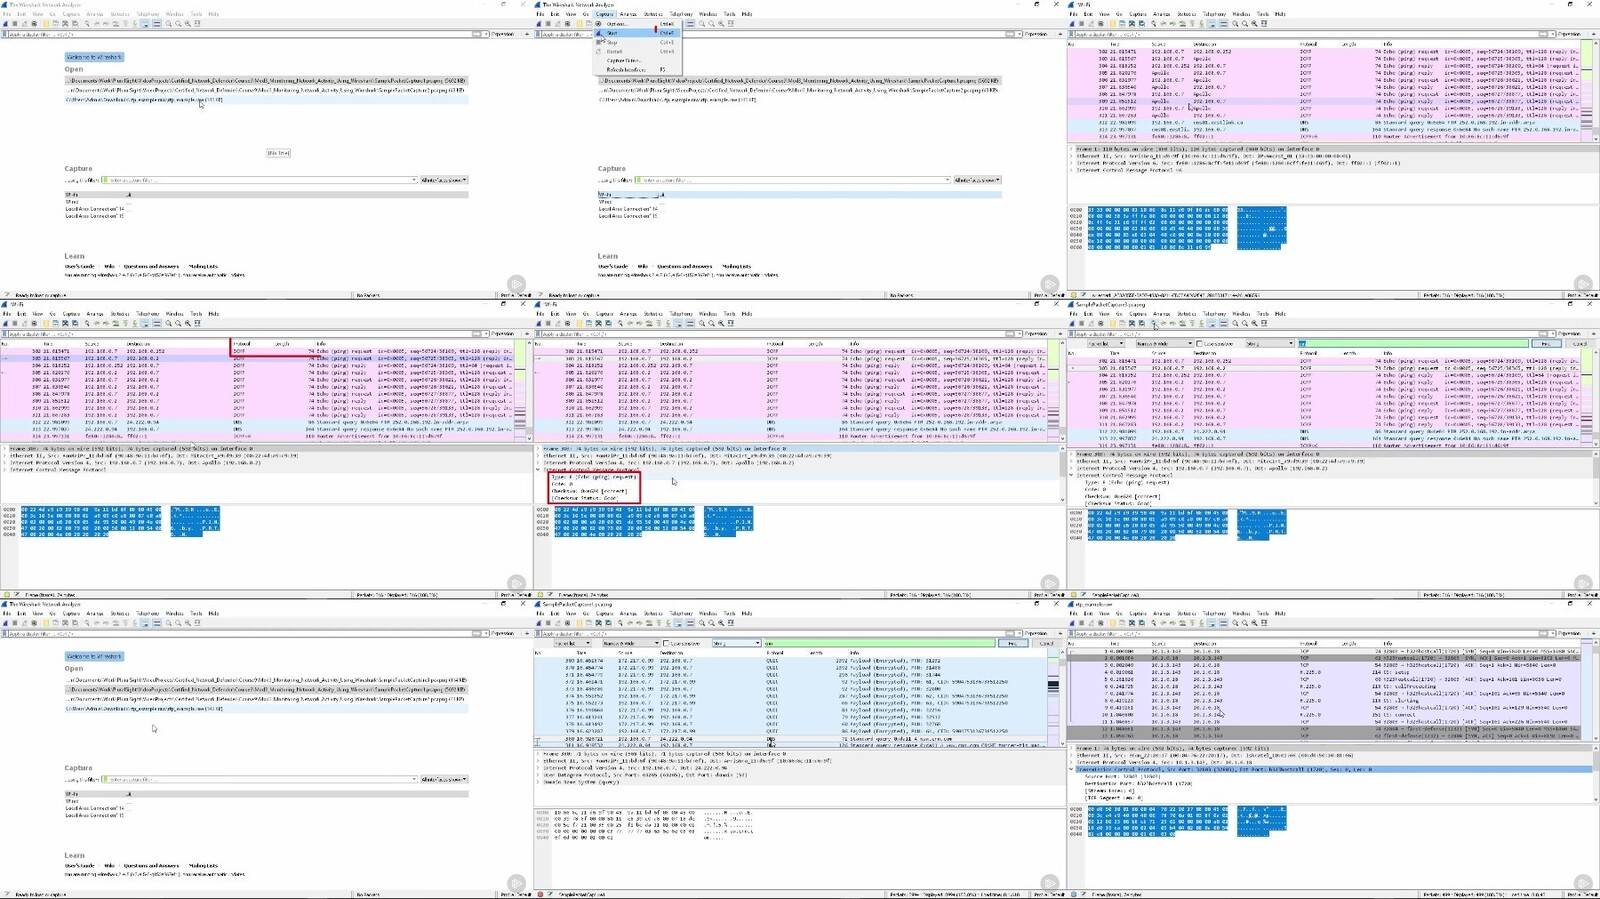Click the filter bookmark icon in SamplePacketCapture3 filter bar
Viewport: 1600px width, 899px height.
click(x=1071, y=334)
